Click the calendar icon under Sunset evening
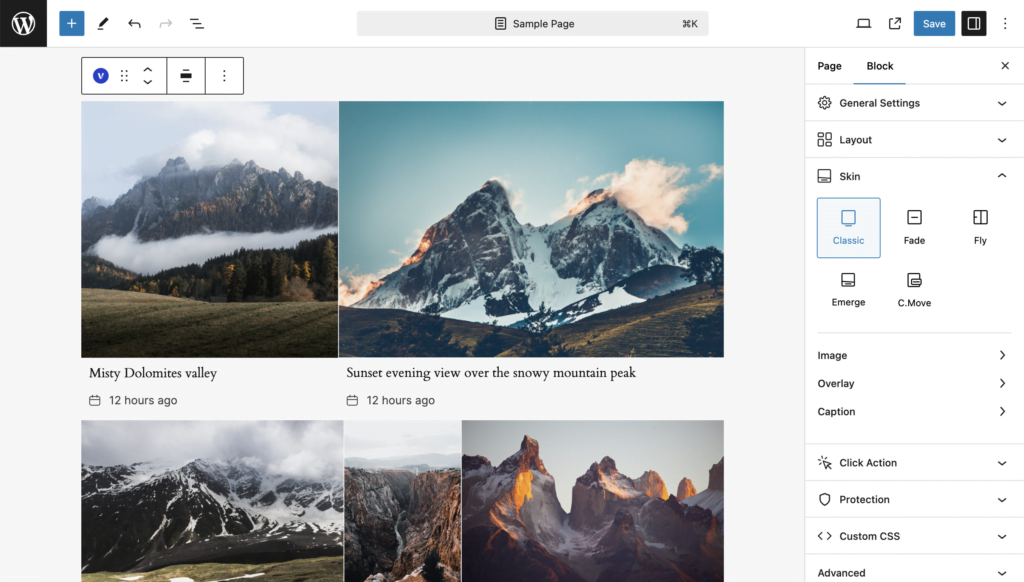The height and width of the screenshot is (582, 1024). [x=352, y=400]
